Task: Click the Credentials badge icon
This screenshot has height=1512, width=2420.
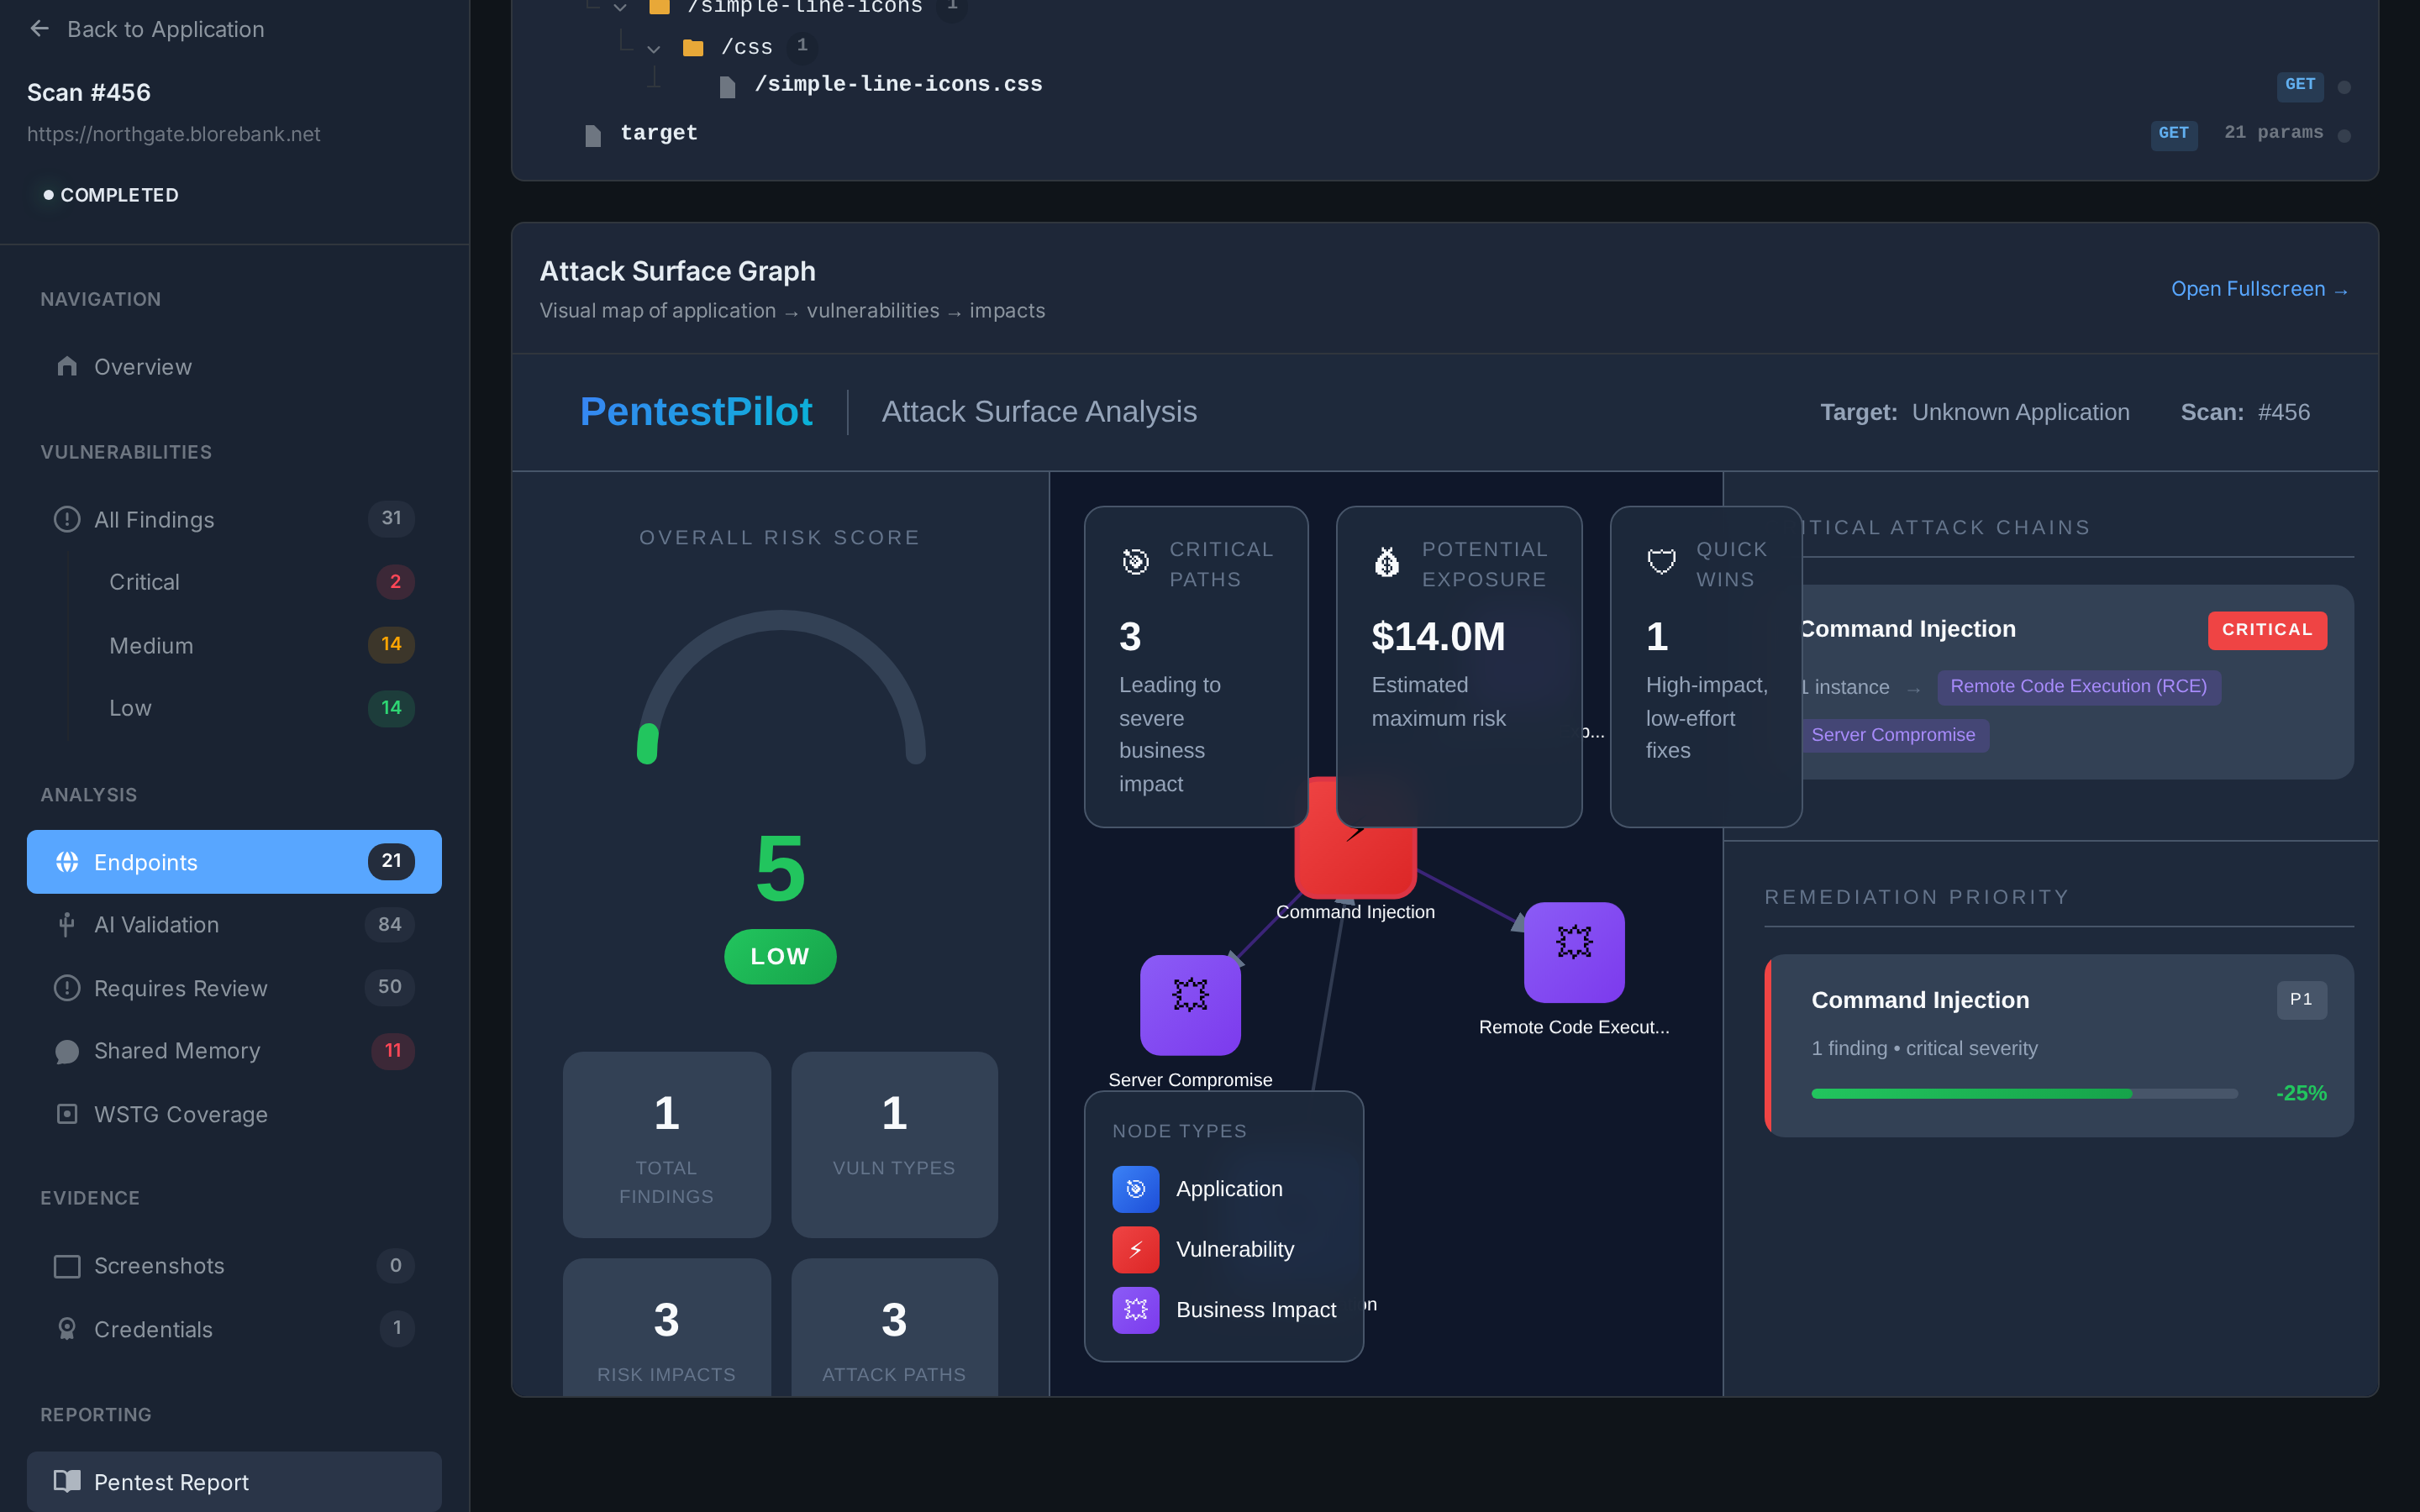Action: 67,1329
